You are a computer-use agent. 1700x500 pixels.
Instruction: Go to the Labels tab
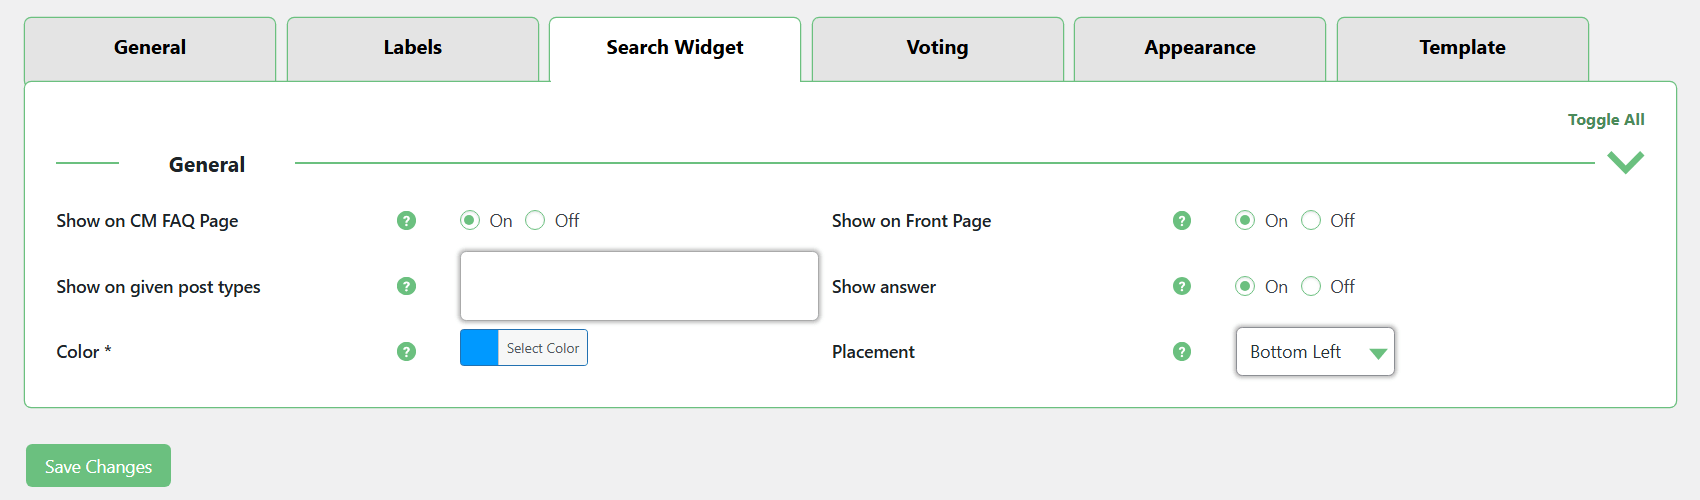click(x=412, y=48)
